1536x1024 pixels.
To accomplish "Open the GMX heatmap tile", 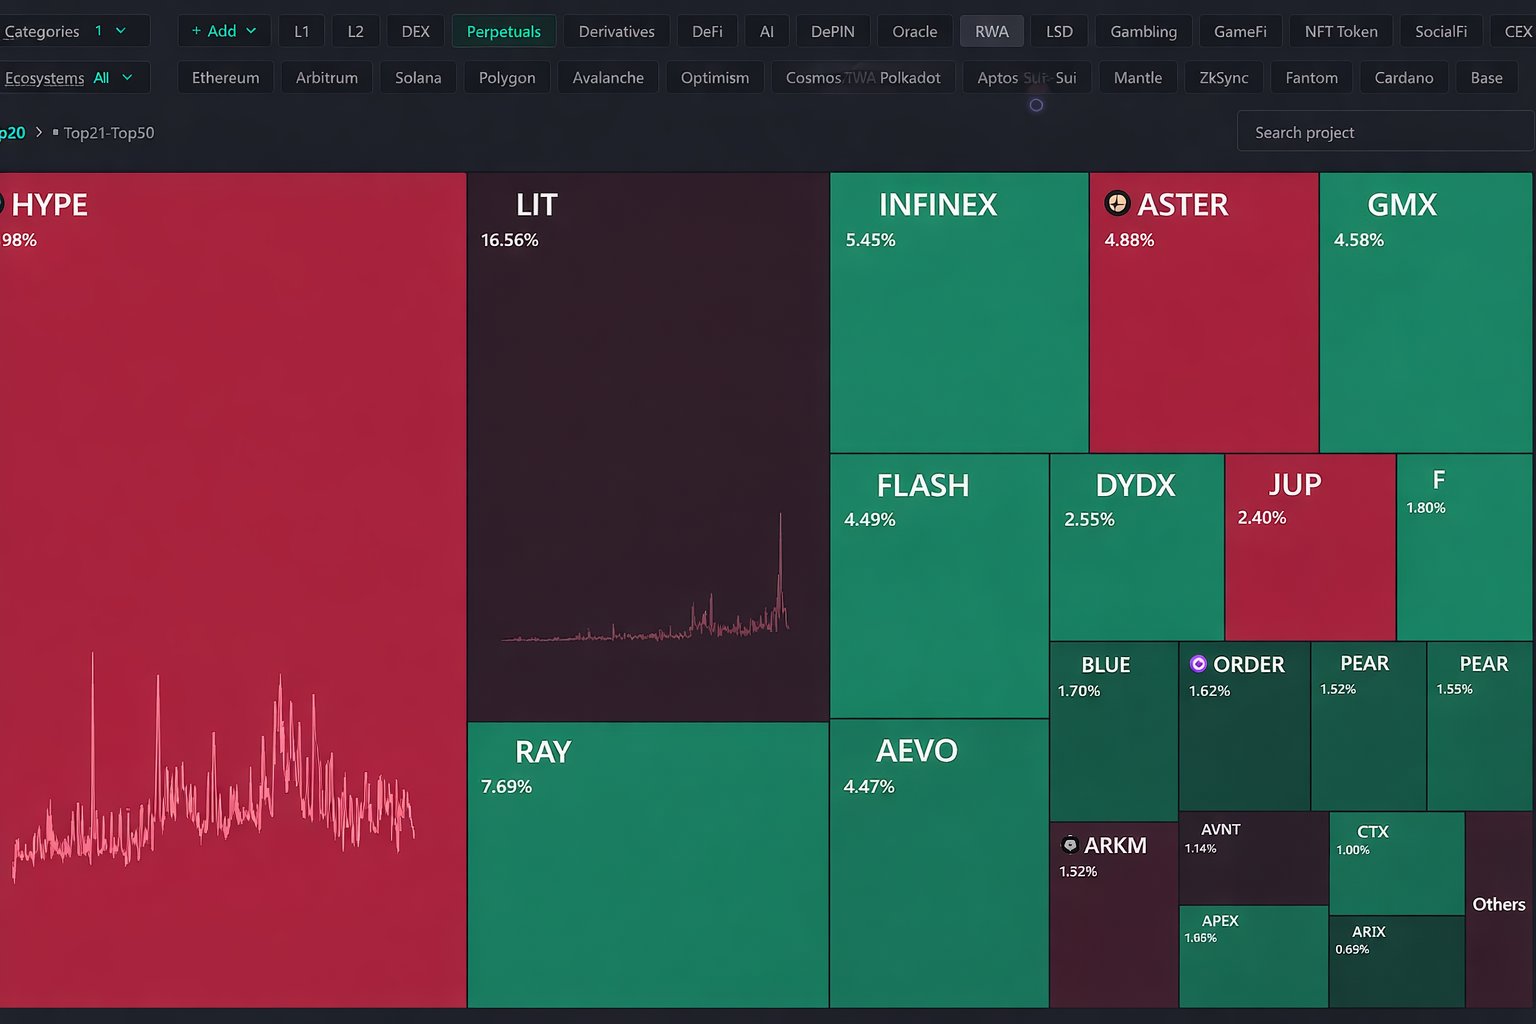I will click(x=1426, y=313).
